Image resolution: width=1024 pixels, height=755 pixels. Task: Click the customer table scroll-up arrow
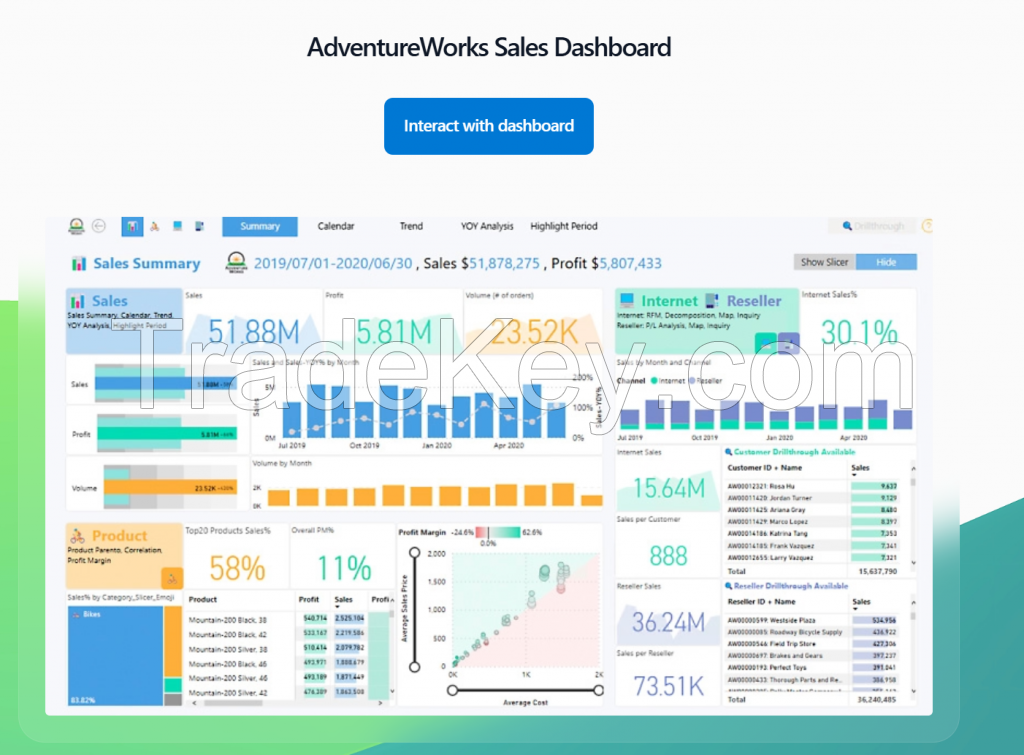coord(913,468)
